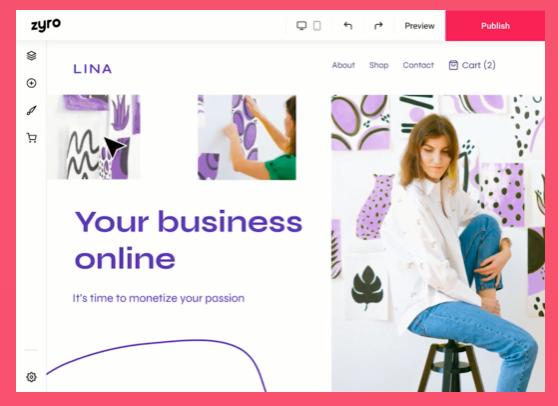558x406 pixels.
Task: Click the Preview button
Action: tap(420, 26)
